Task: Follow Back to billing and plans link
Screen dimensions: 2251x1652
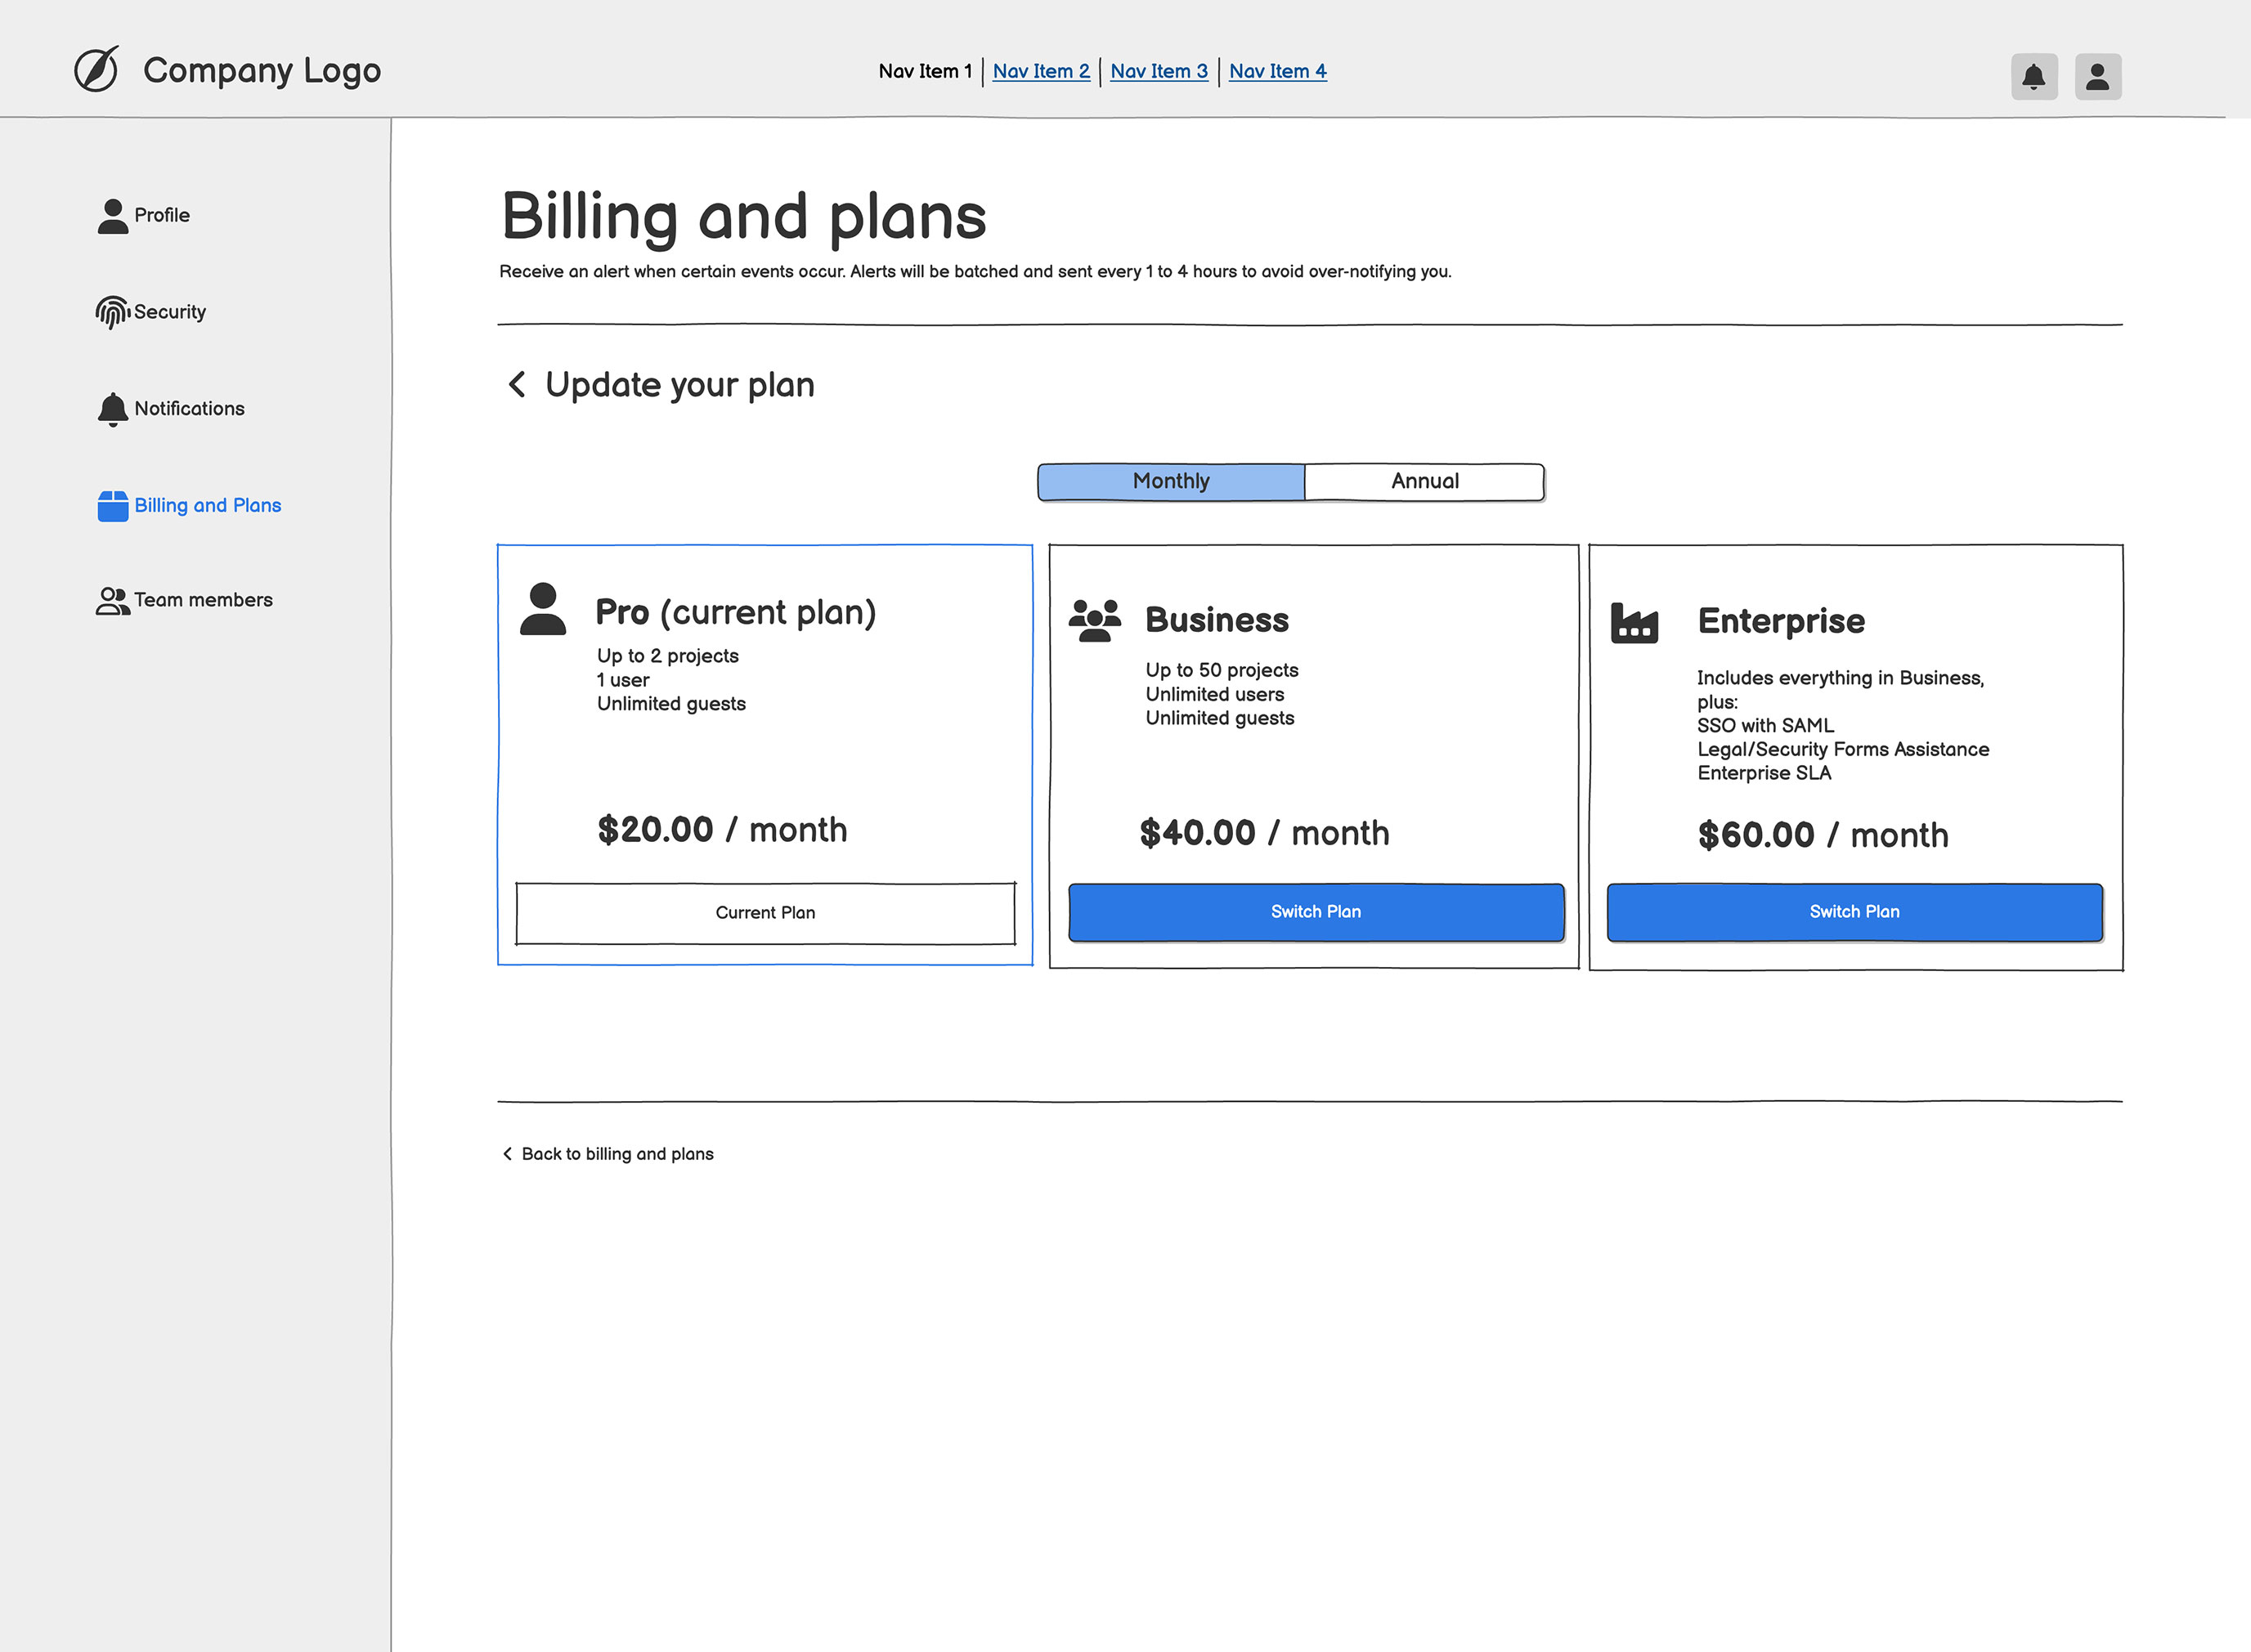Action: click(617, 1154)
